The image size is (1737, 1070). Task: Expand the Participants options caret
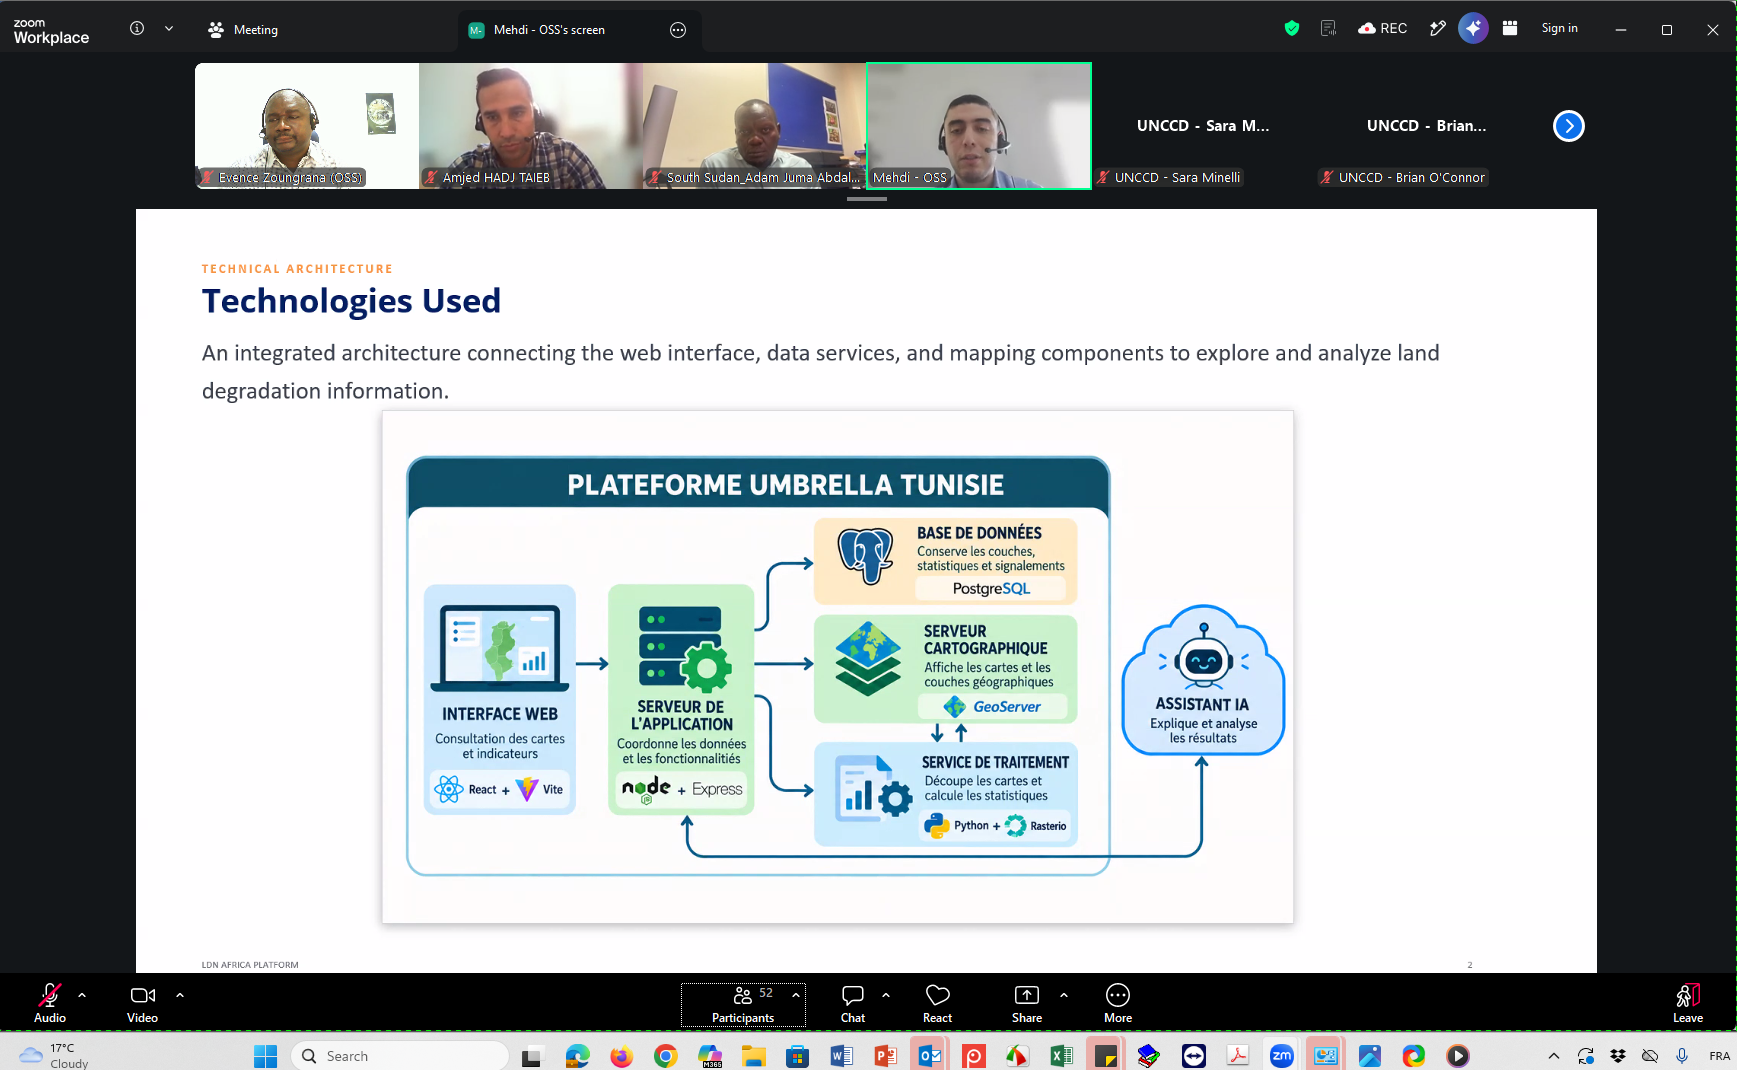(x=796, y=995)
